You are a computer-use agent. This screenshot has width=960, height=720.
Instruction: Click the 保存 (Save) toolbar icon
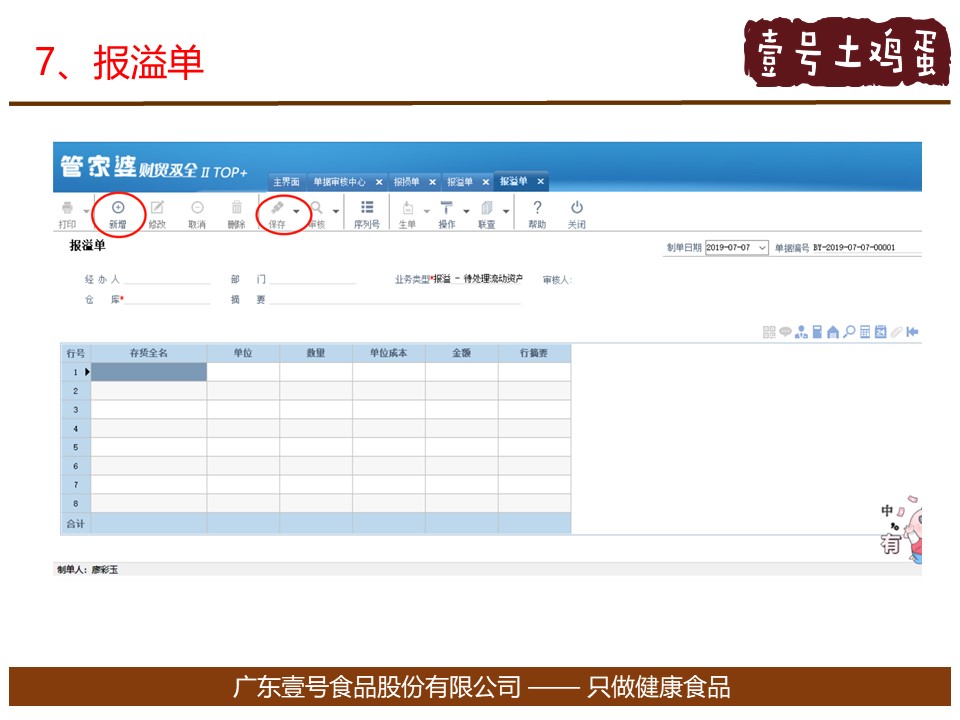point(277,208)
